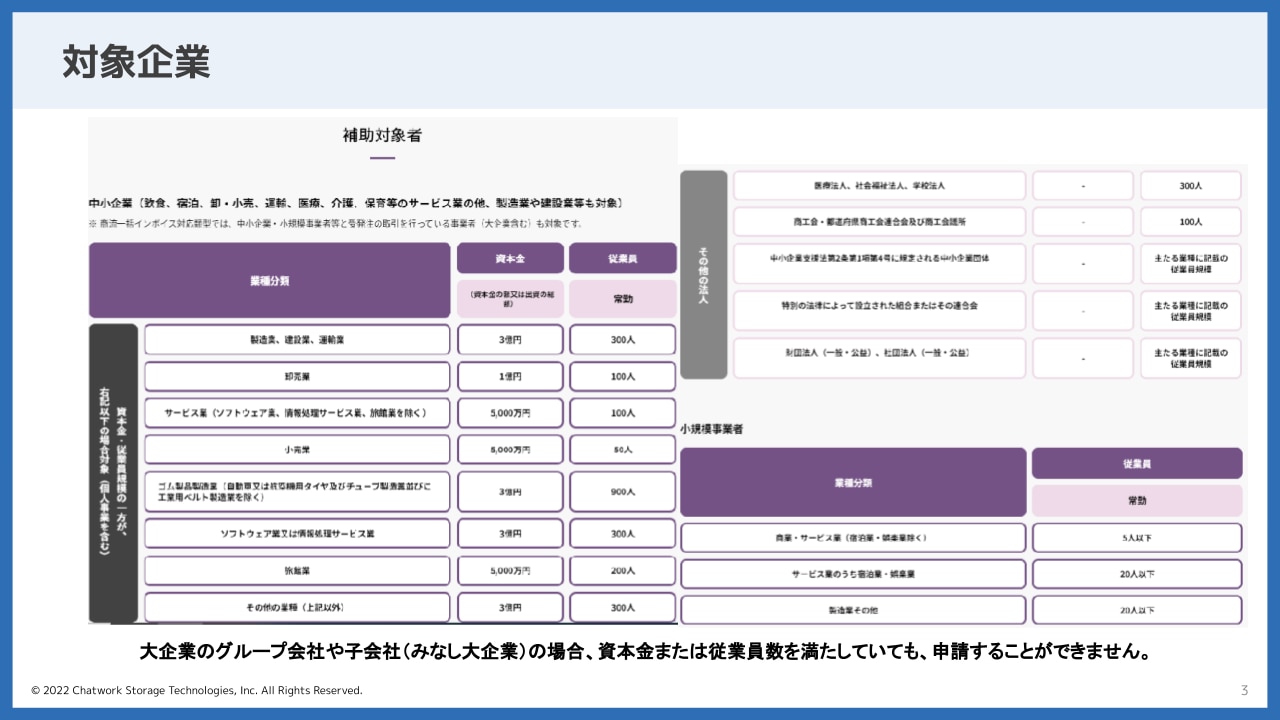Select the サービス業のうち宿泊業・娯楽業 row
The width and height of the screenshot is (1280, 720).
853,574
